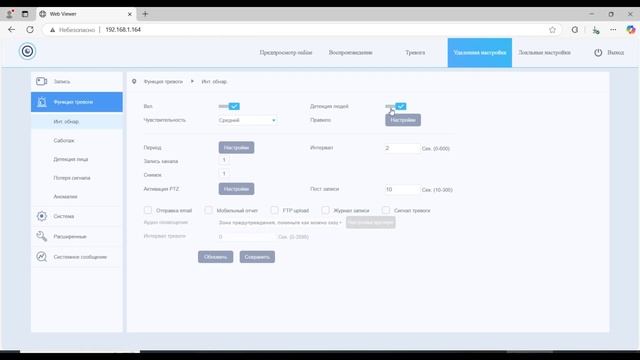Close the Web Viewer tab
The image size is (640, 360).
130,14
